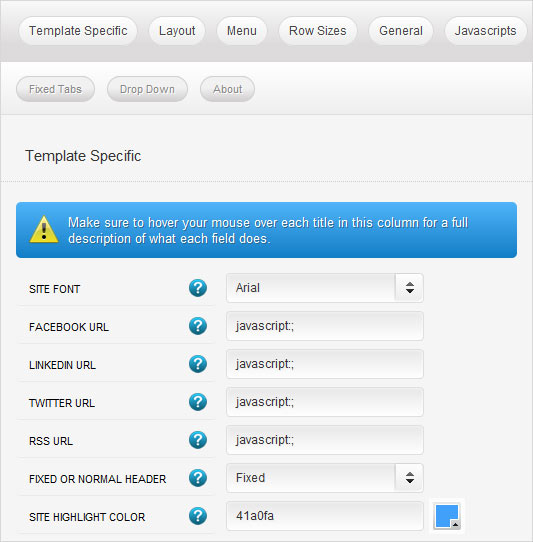The height and width of the screenshot is (542, 533).
Task: Click help icon for Site Highlight Color
Action: click(x=198, y=516)
